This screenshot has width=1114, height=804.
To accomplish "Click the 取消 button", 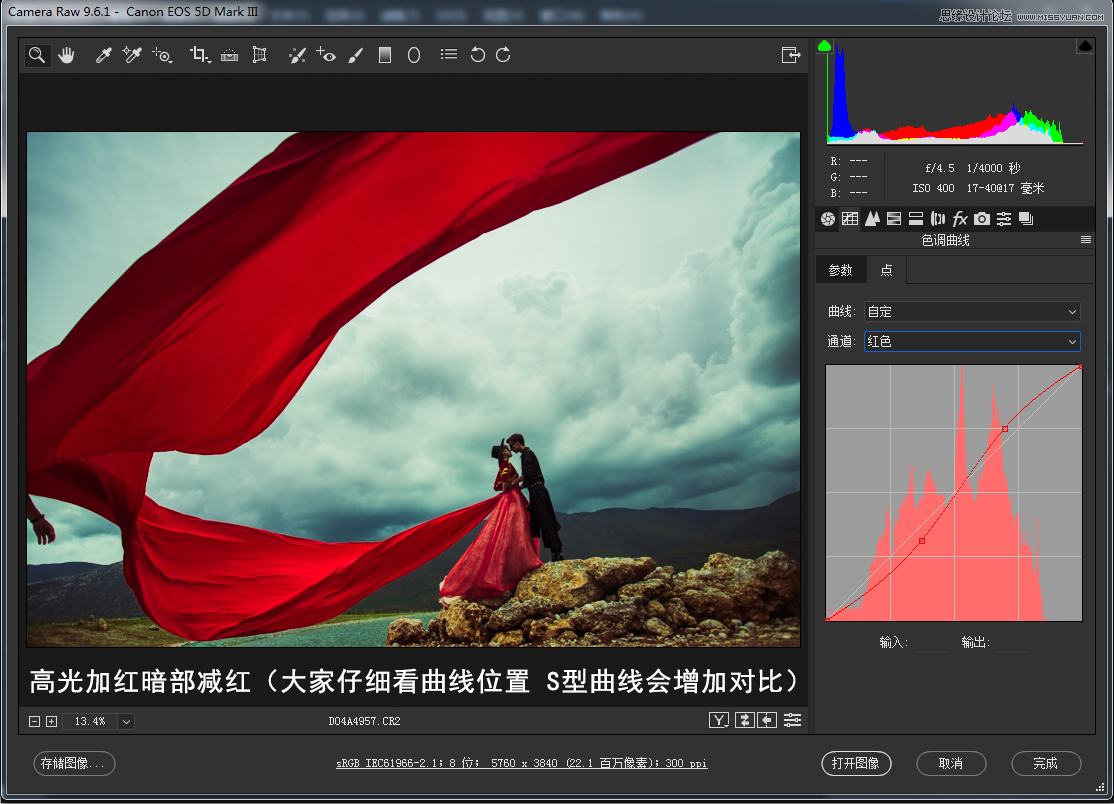I will (x=951, y=764).
